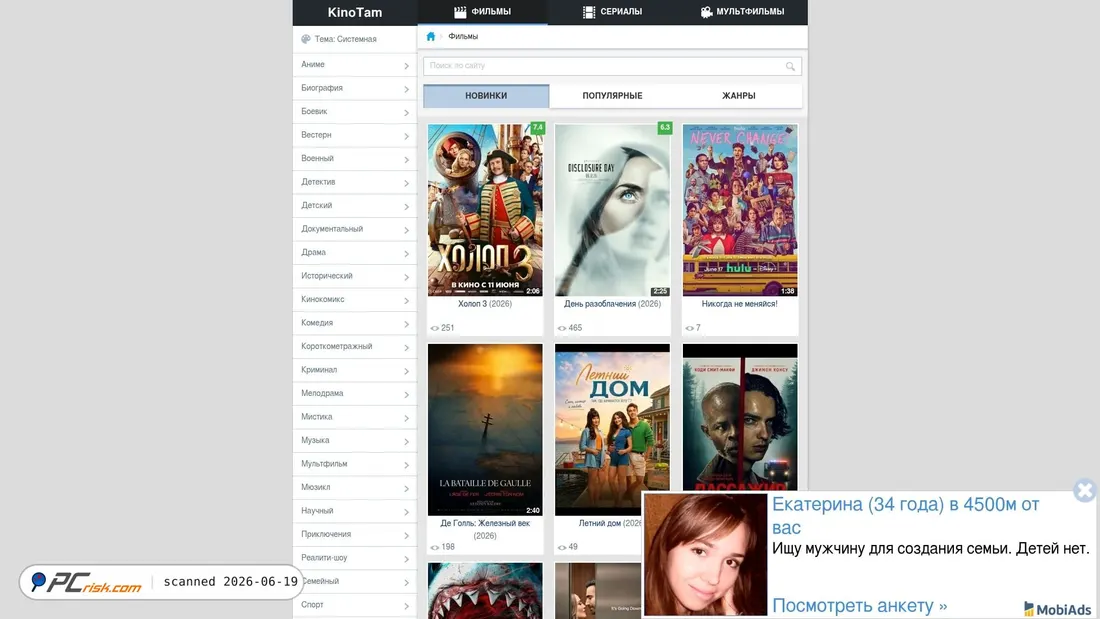
Task: Select the Новинки tab
Action: click(486, 96)
